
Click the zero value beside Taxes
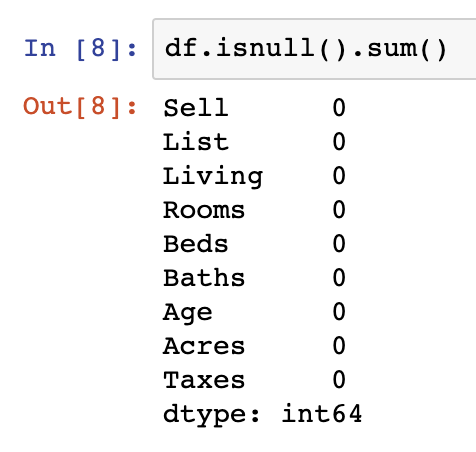point(339,380)
